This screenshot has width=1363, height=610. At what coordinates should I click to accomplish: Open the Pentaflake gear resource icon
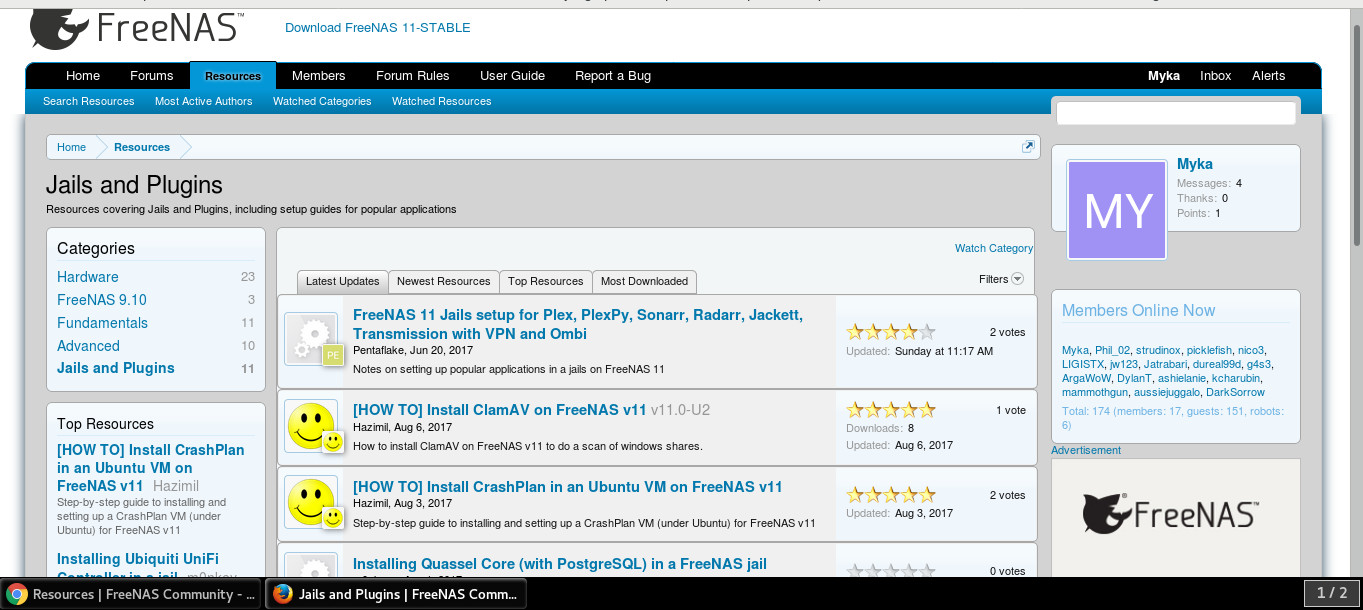pyautogui.click(x=310, y=337)
